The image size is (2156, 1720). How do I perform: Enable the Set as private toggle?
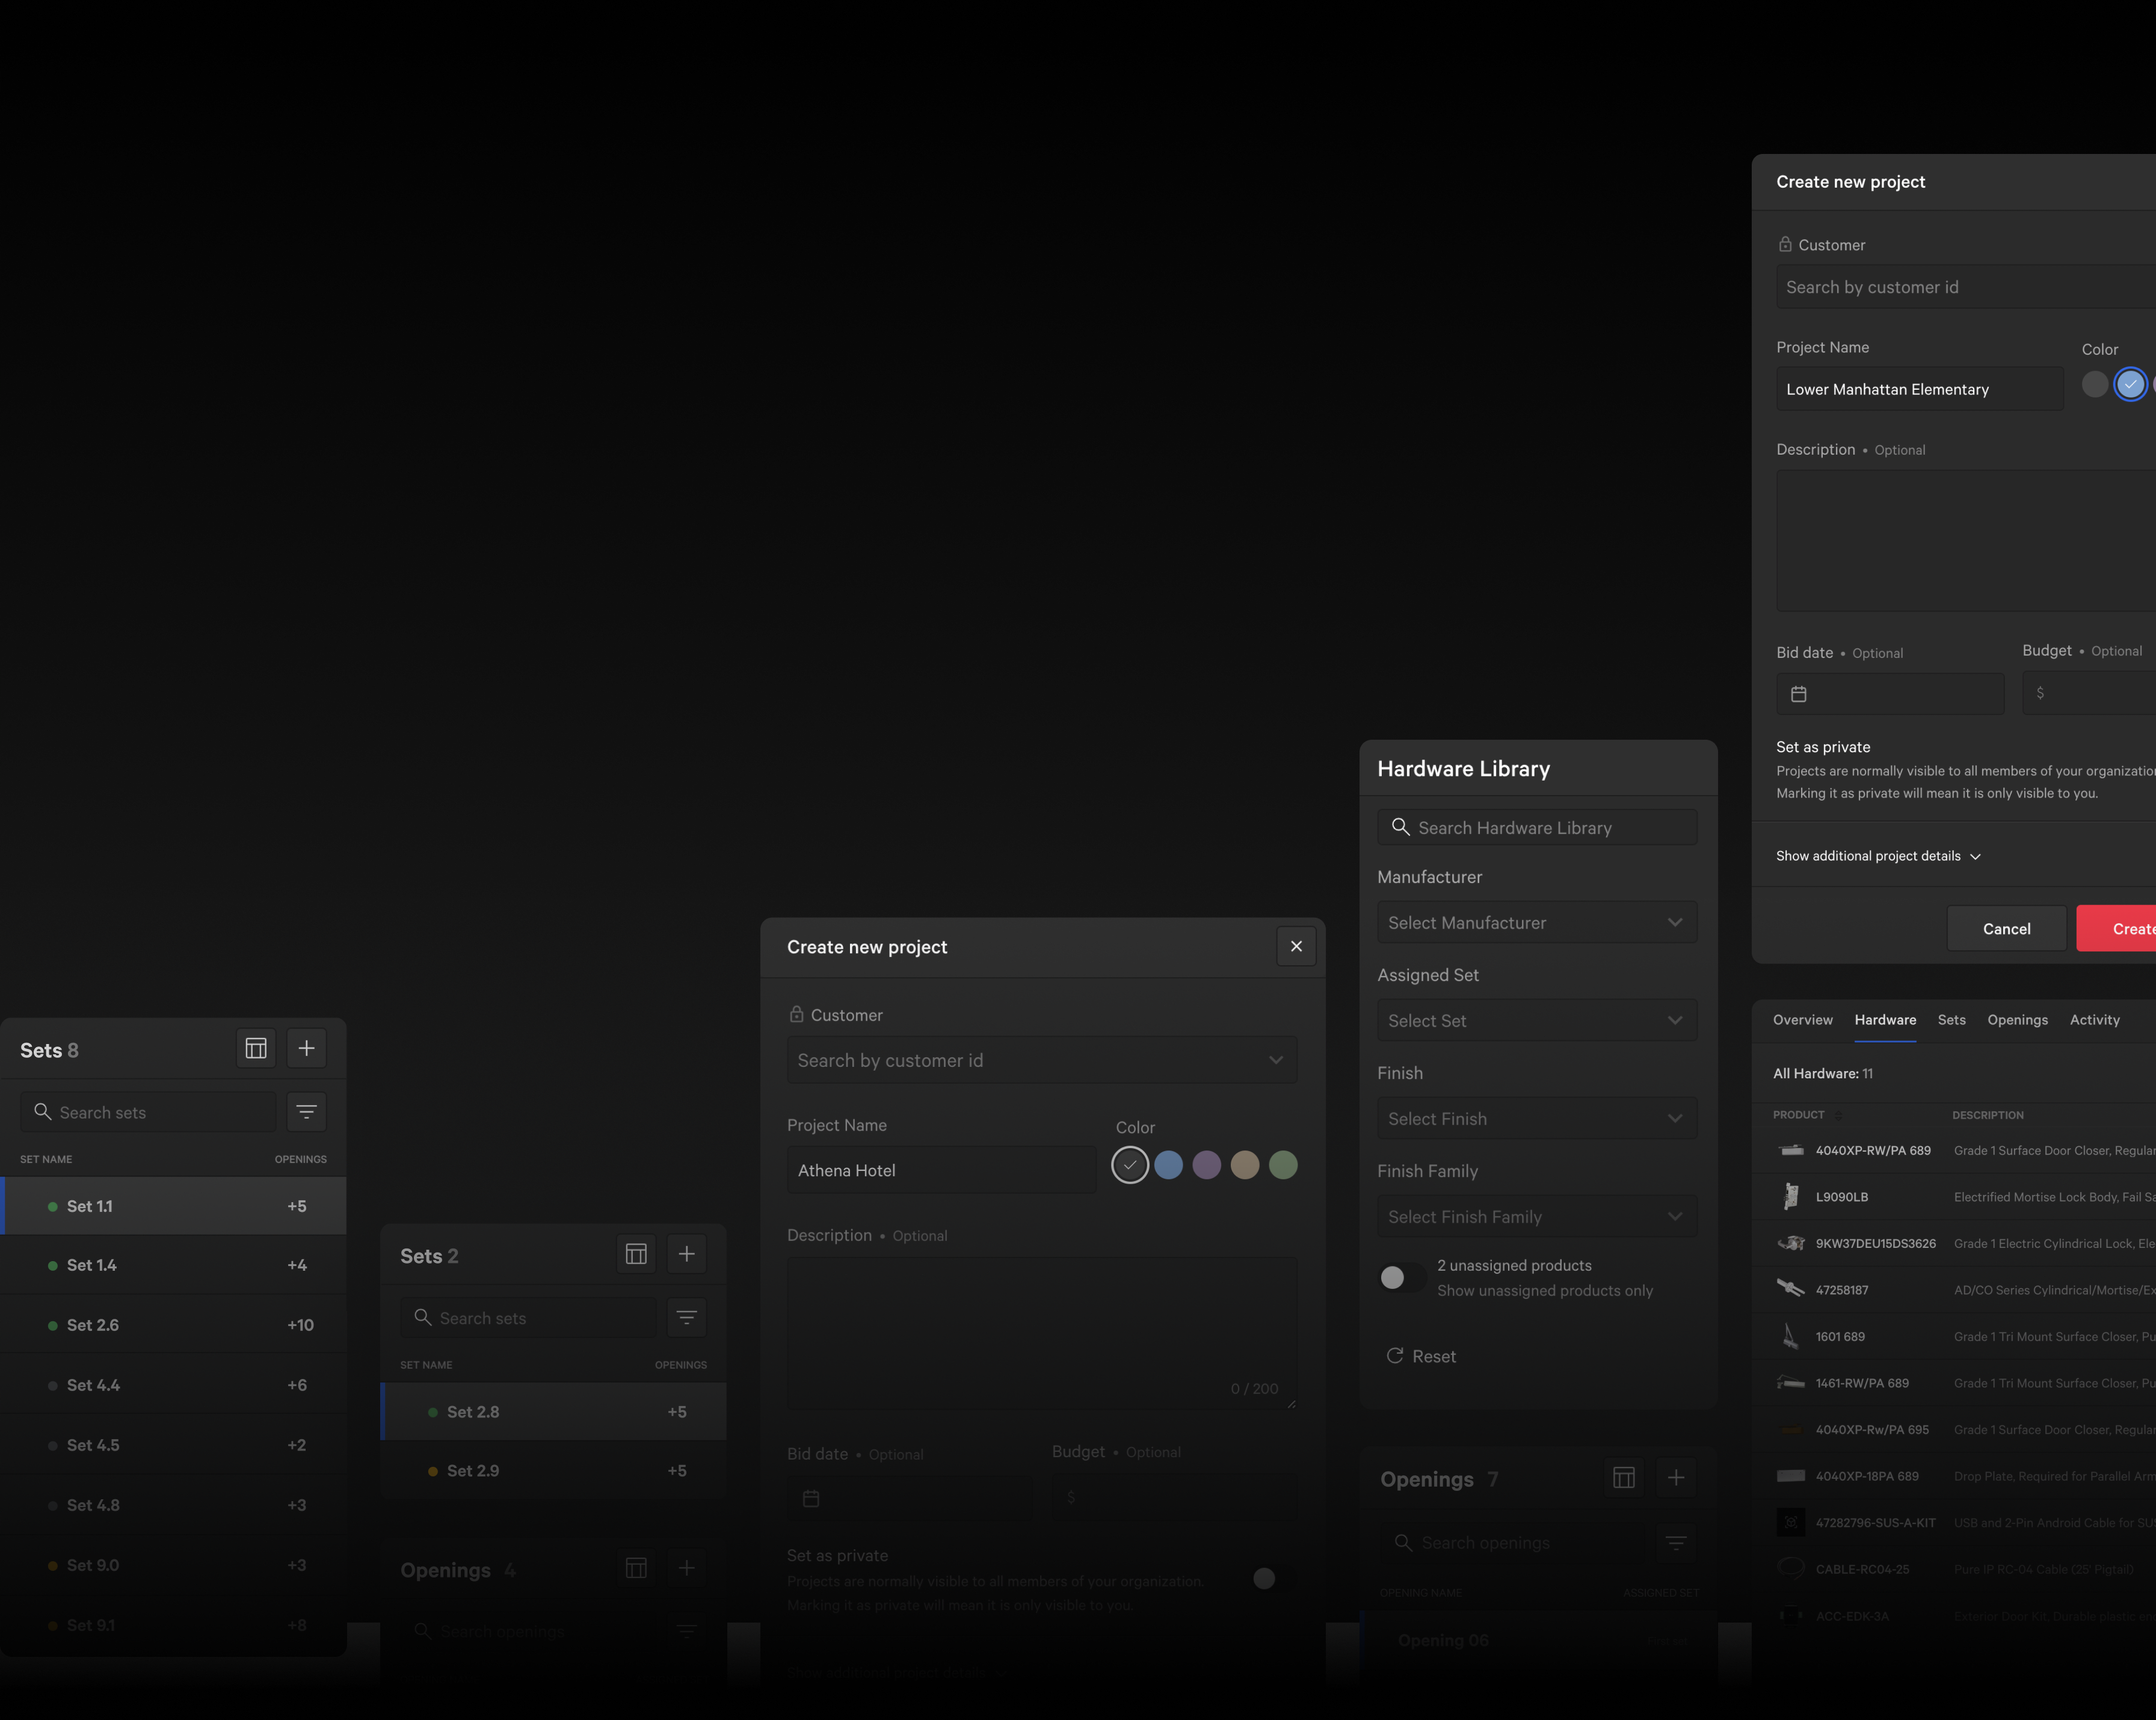click(x=1263, y=1579)
